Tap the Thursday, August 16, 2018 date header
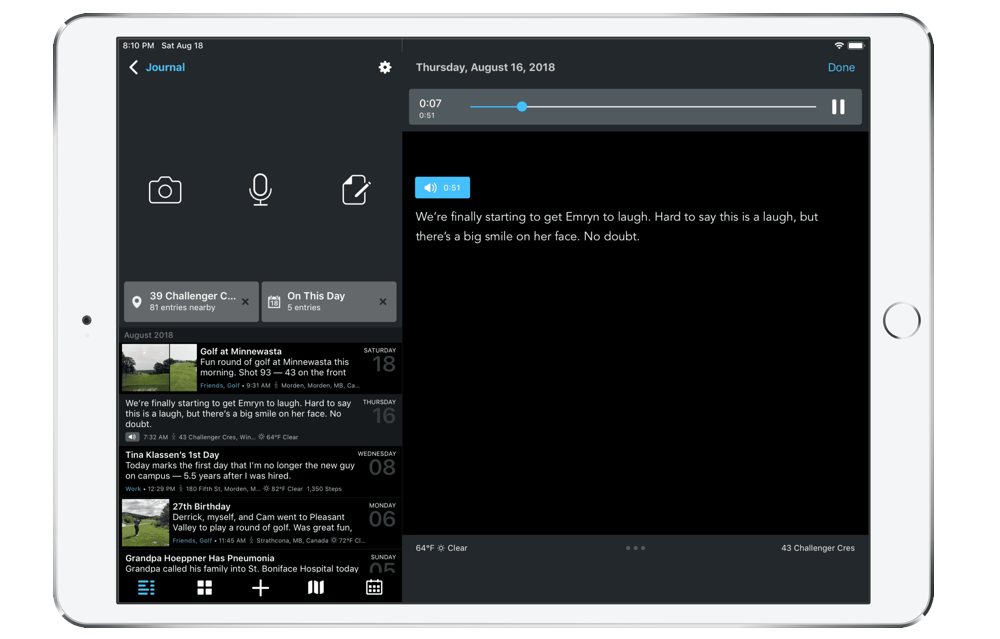 tap(485, 68)
